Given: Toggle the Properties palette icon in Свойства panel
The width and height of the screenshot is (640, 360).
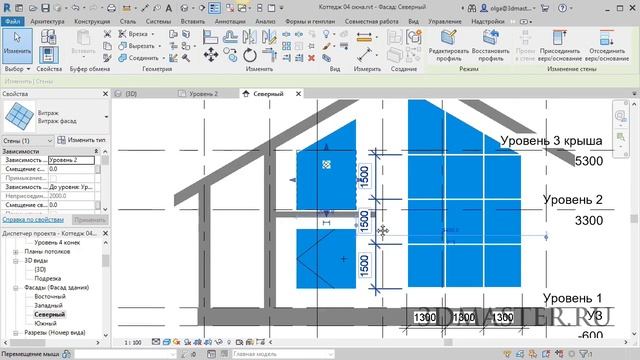Looking at the screenshot, I should coord(48,55).
